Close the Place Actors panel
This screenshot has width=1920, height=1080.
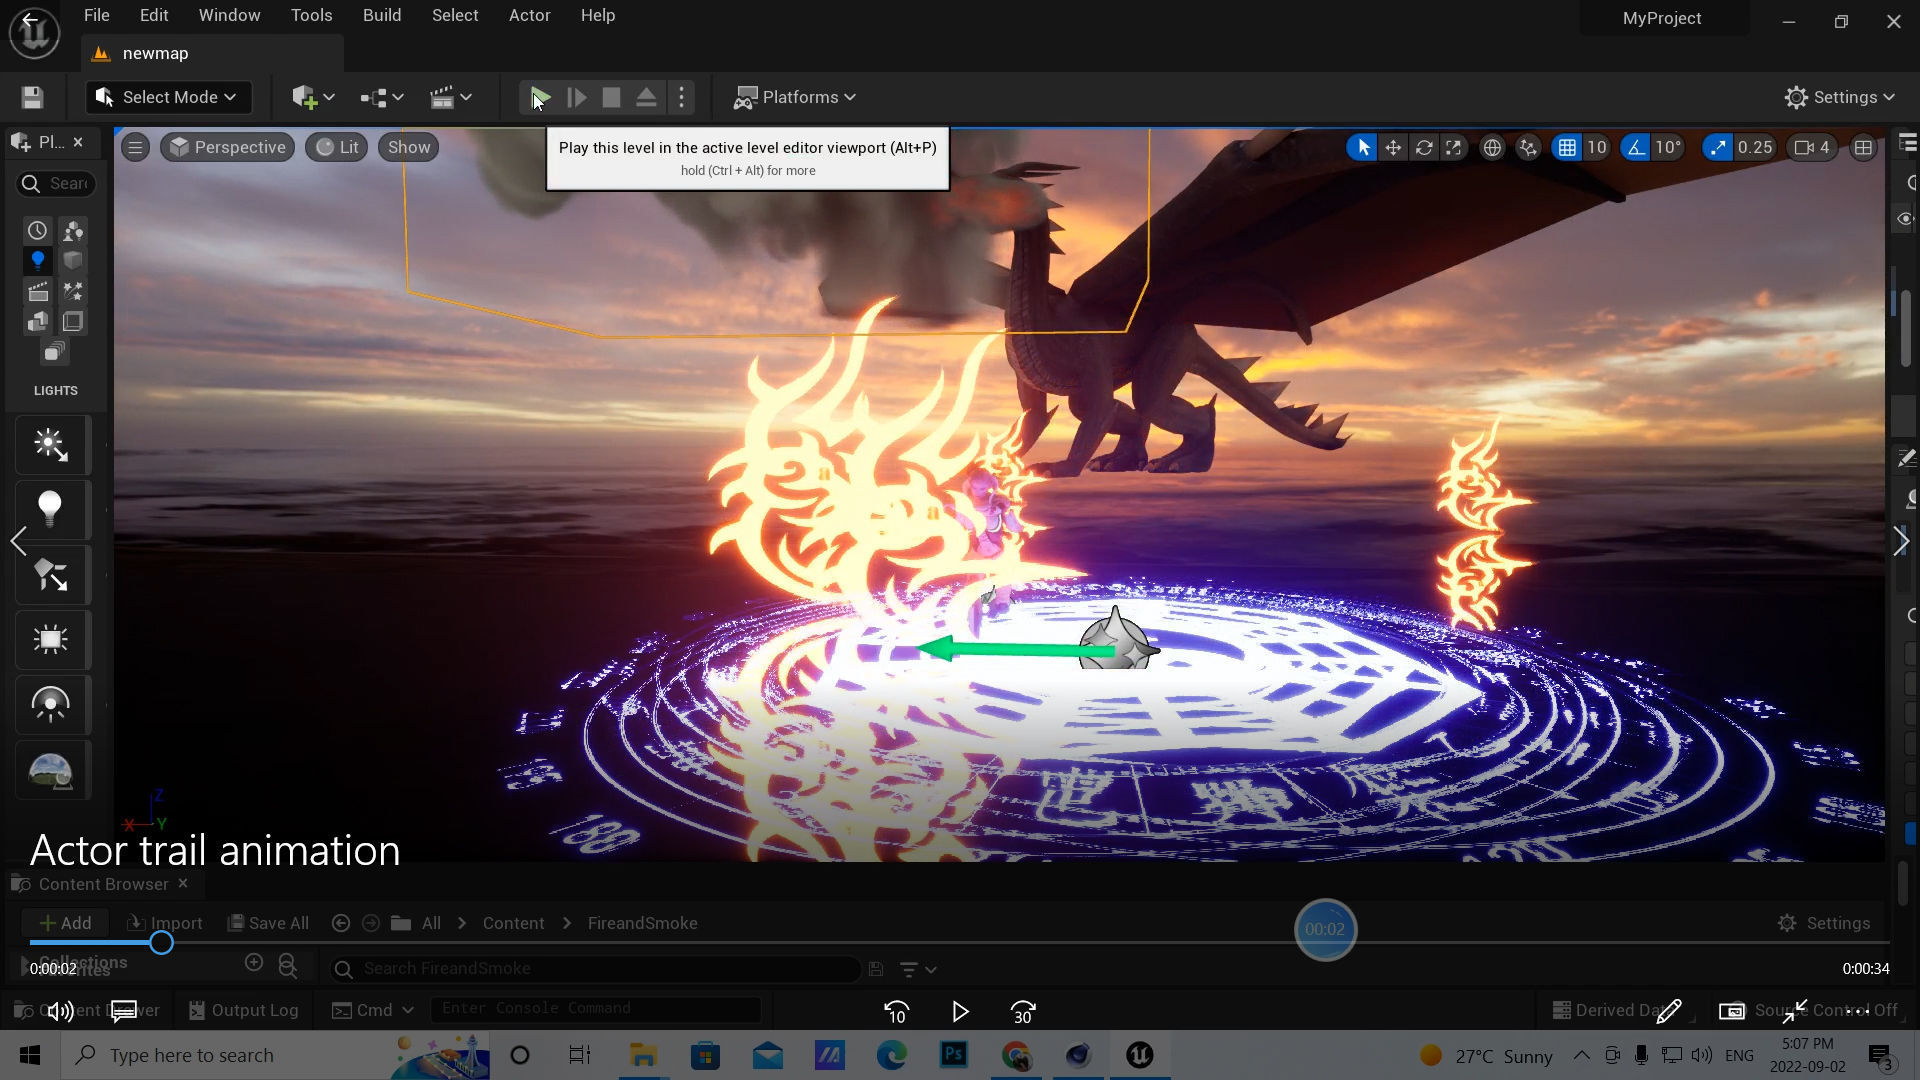click(78, 142)
